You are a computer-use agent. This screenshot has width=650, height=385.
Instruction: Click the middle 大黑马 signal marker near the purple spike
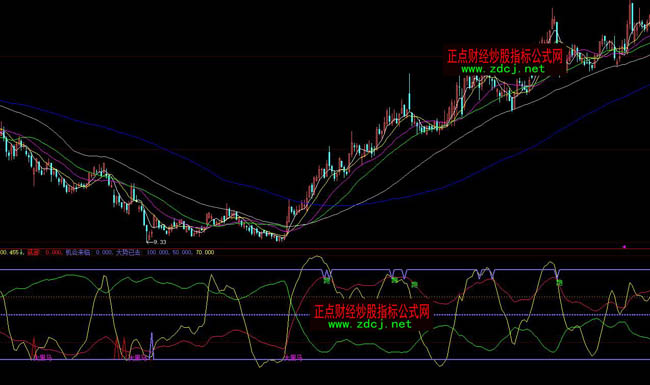tap(138, 357)
